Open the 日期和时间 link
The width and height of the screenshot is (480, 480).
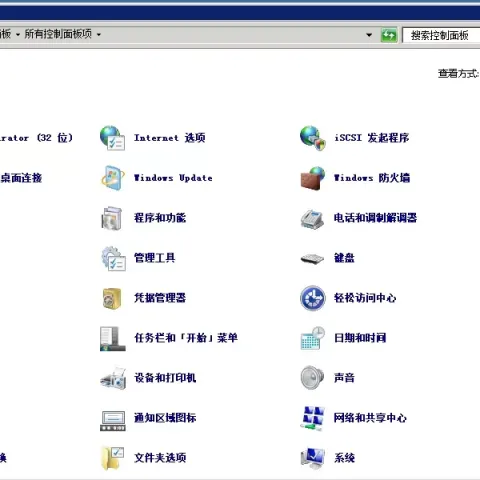pos(360,338)
